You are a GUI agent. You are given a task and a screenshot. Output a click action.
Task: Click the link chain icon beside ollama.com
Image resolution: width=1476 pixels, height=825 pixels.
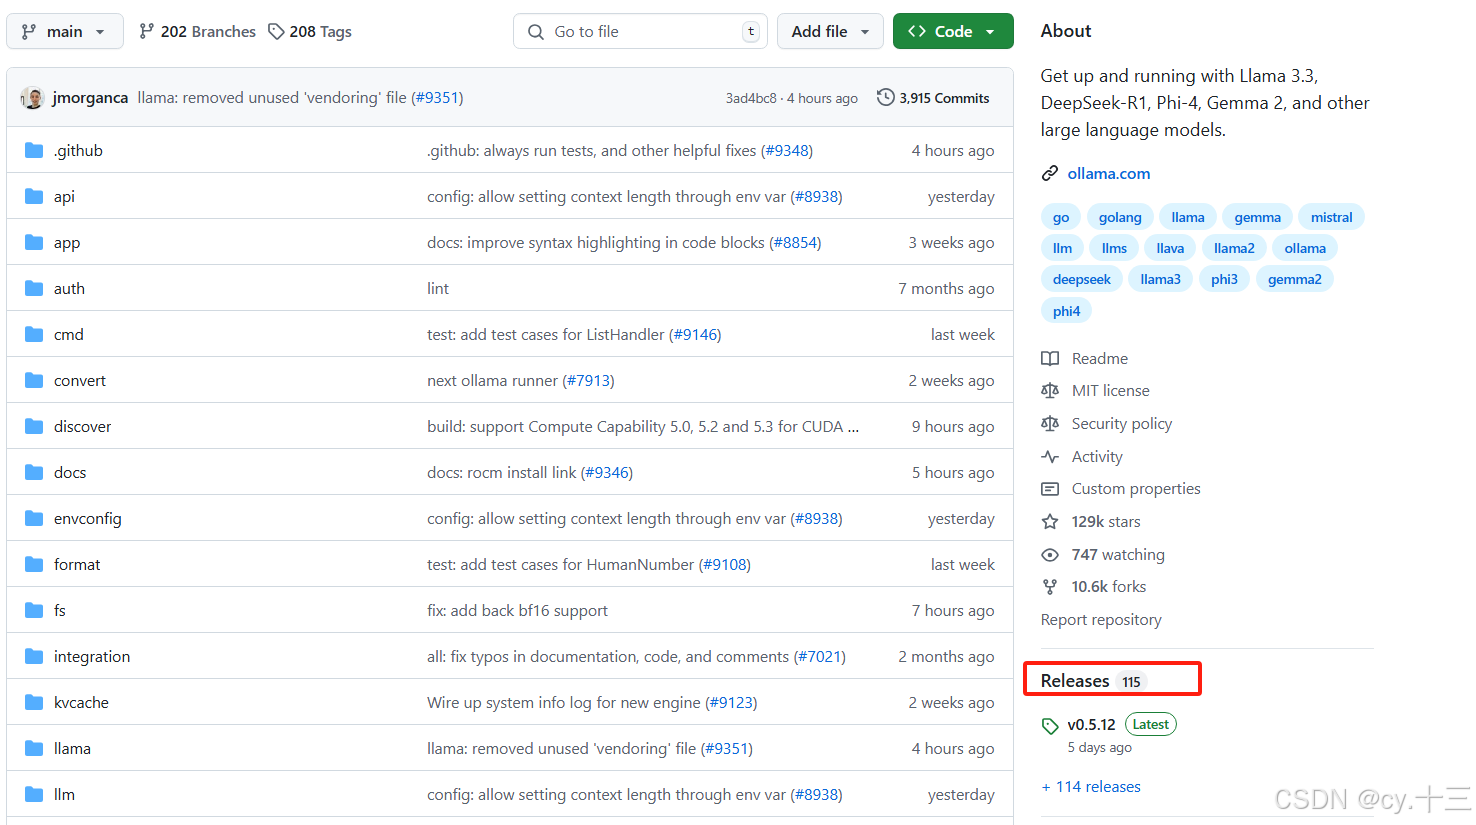tap(1050, 174)
